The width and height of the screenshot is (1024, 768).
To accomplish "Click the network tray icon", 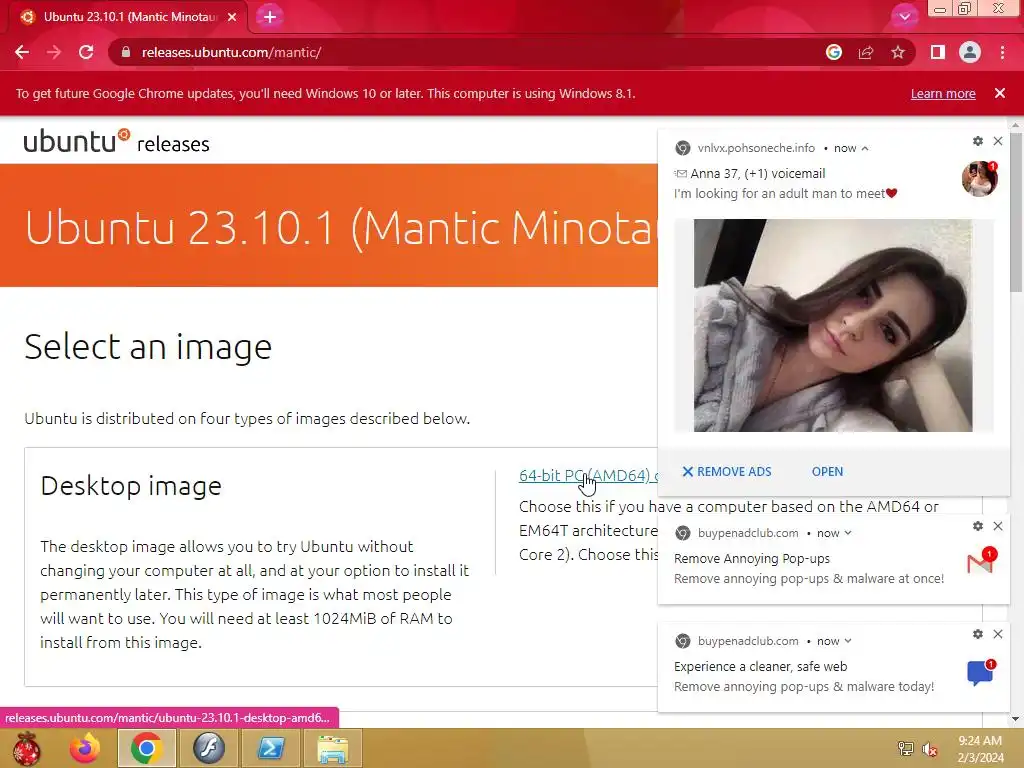I will [906, 749].
